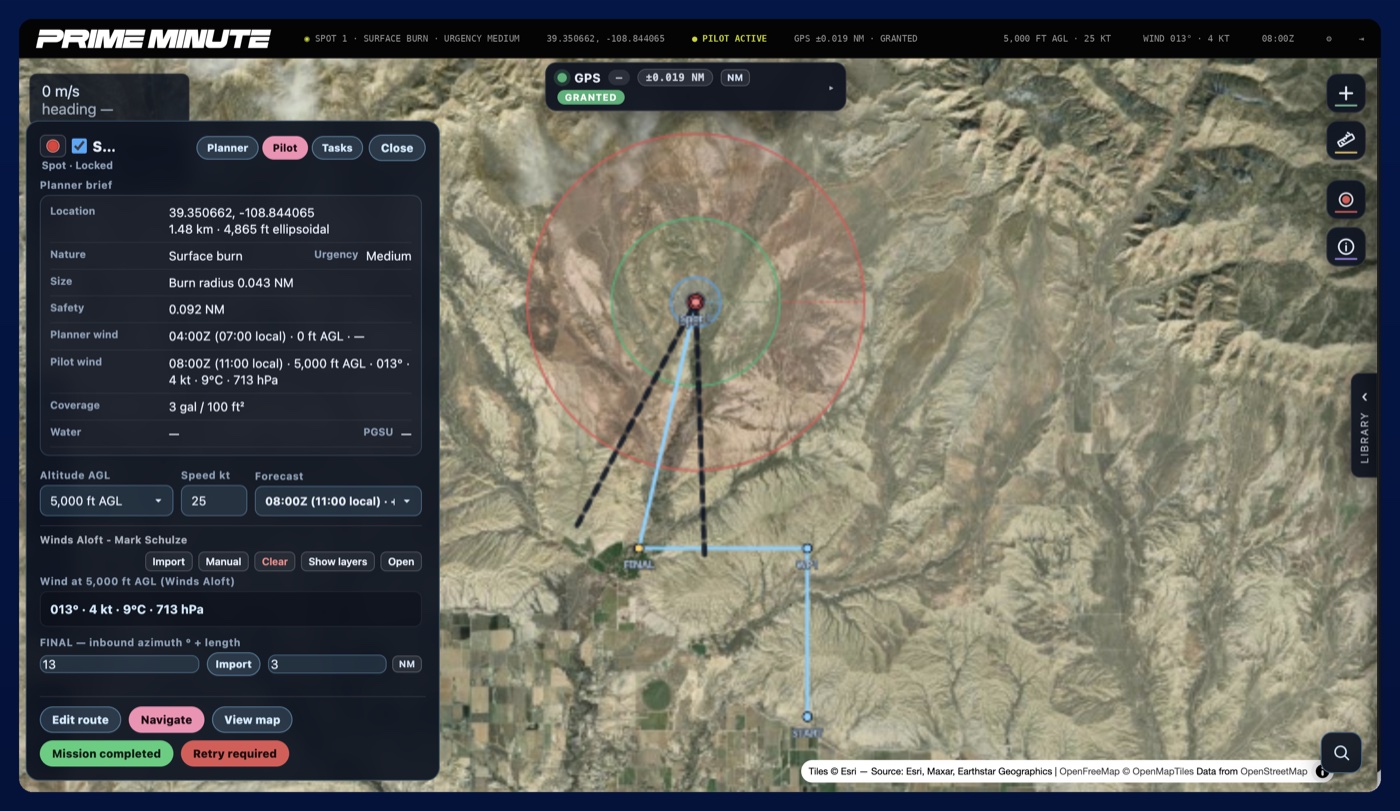Toggle the NM unit beside FINAL length

pos(406,664)
